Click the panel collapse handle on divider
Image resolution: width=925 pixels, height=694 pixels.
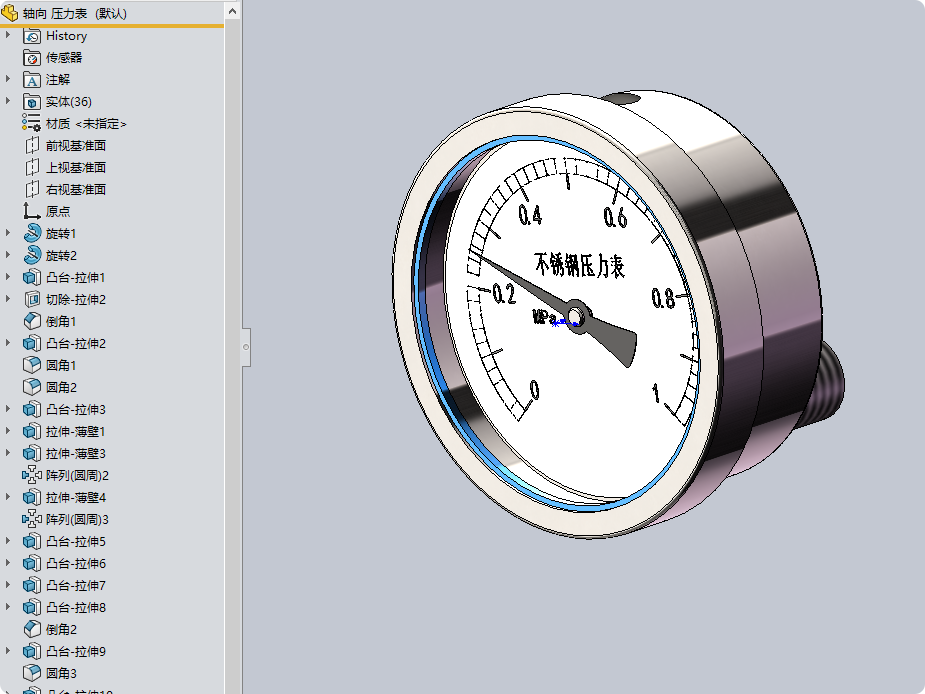tap(246, 347)
